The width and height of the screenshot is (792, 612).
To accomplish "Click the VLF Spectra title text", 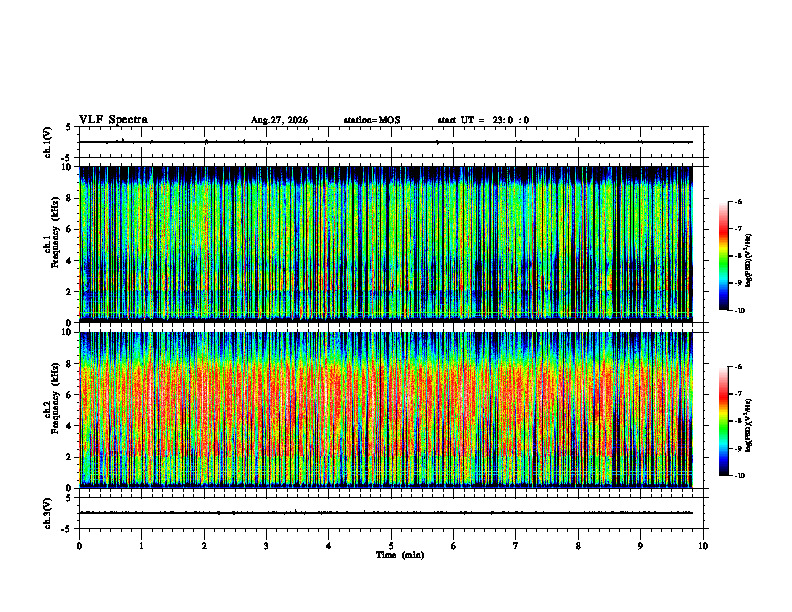I will point(113,120).
